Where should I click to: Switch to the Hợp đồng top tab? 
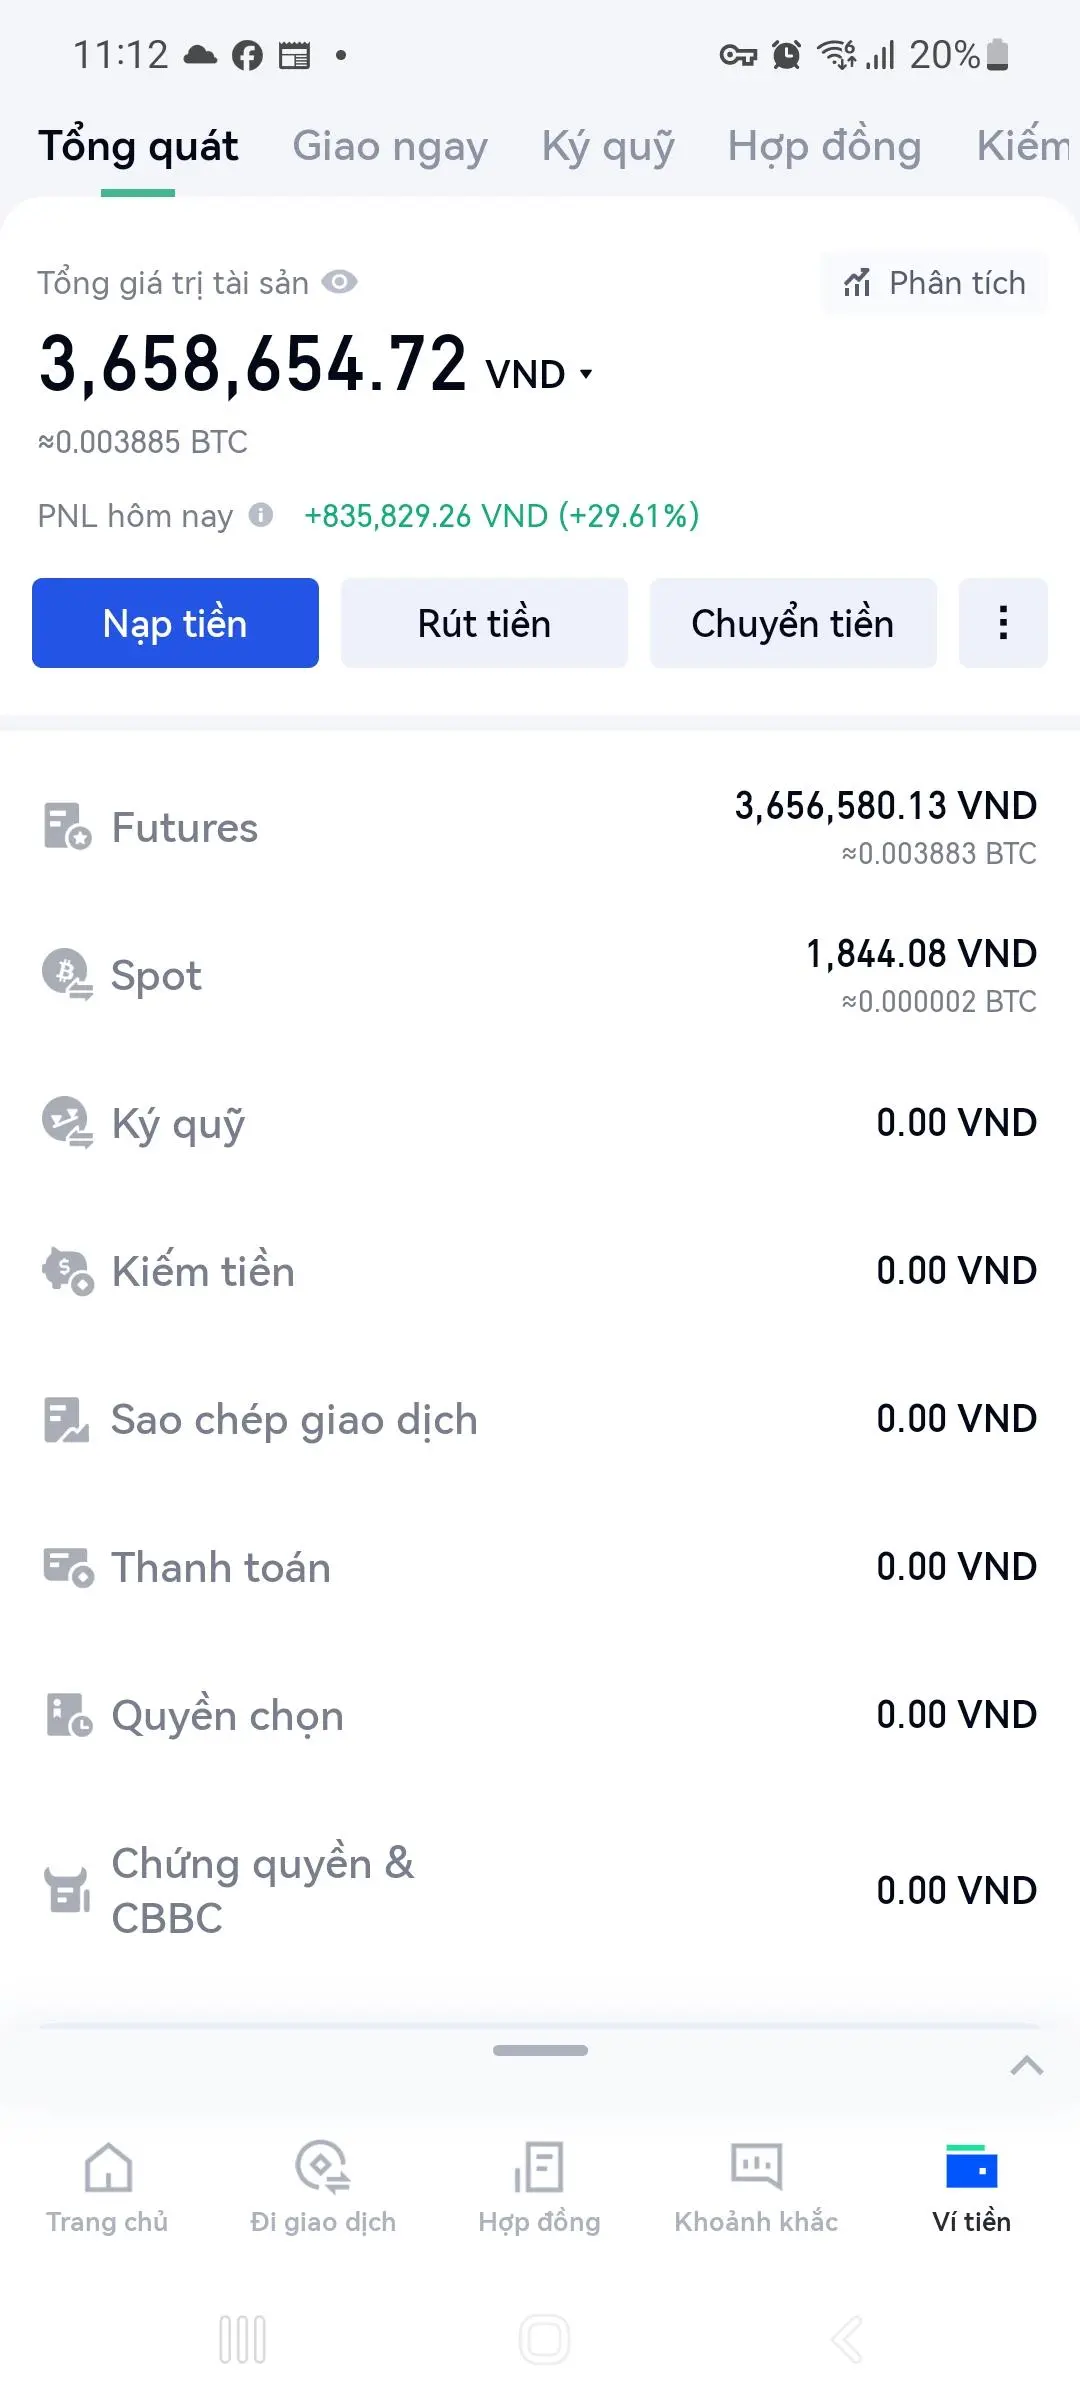coord(824,147)
